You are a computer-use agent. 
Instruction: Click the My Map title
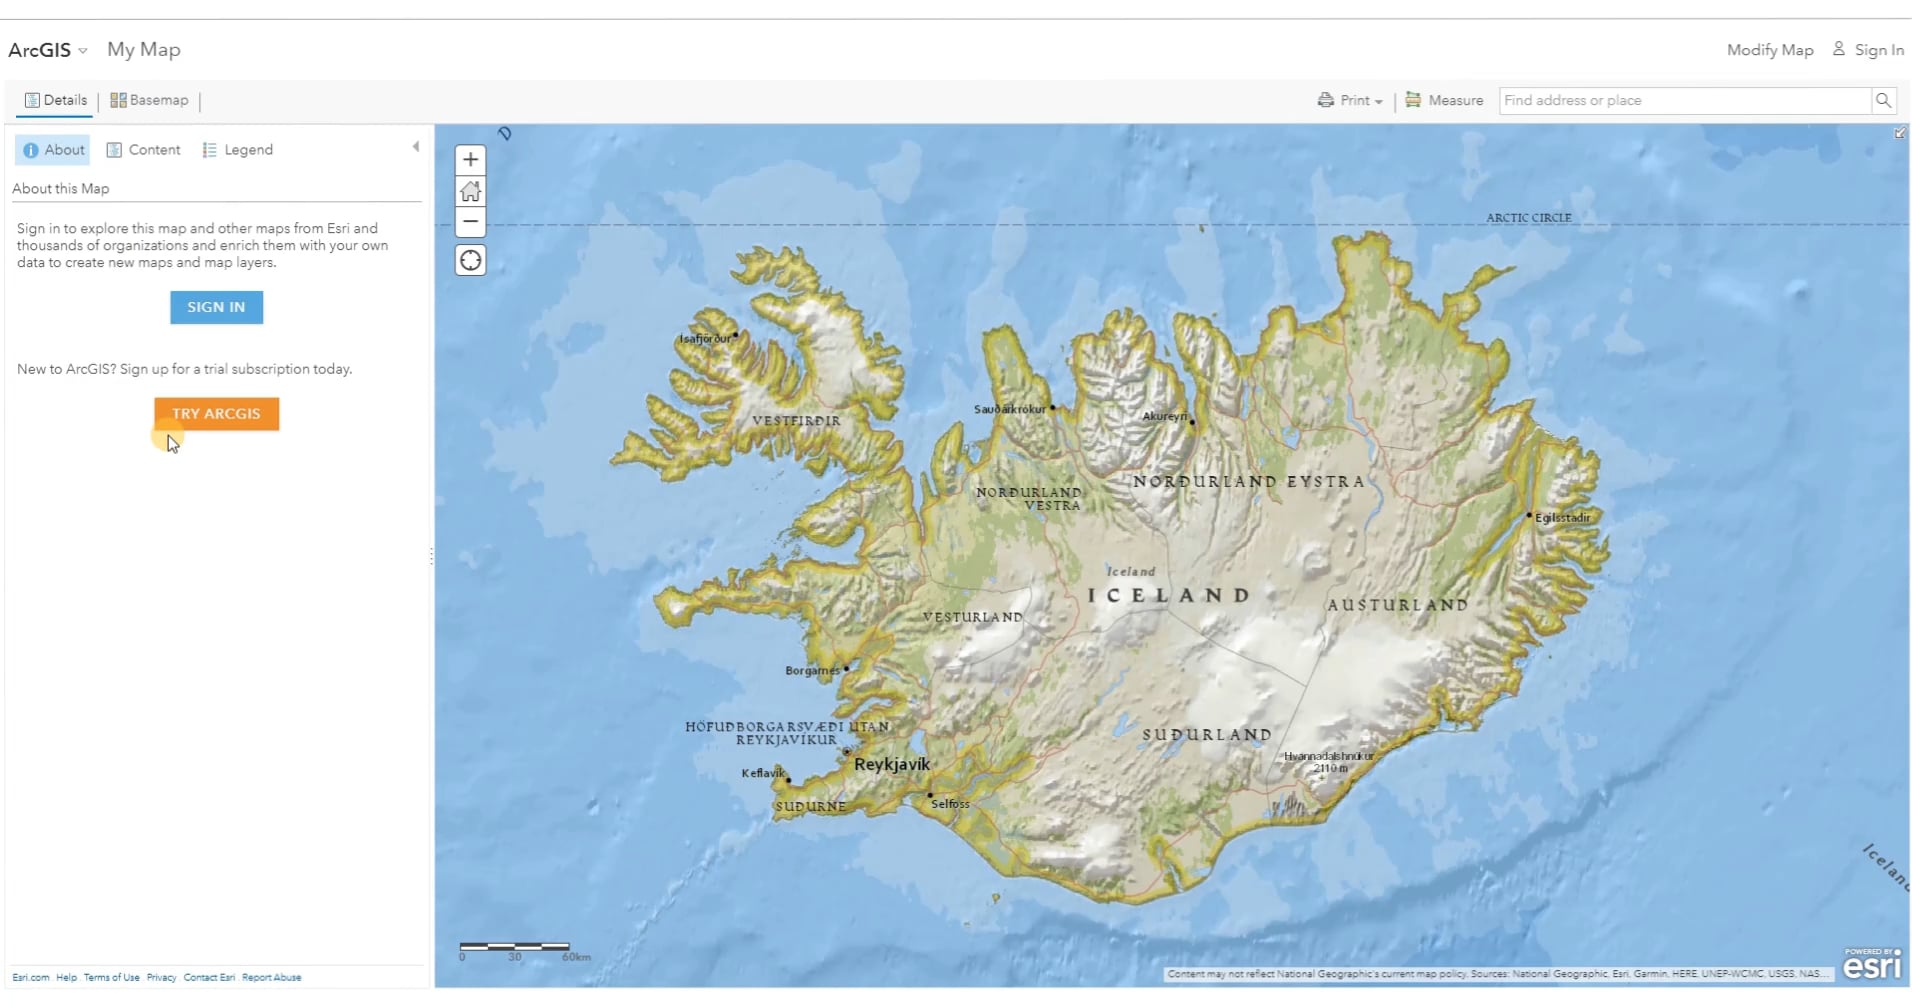click(144, 50)
